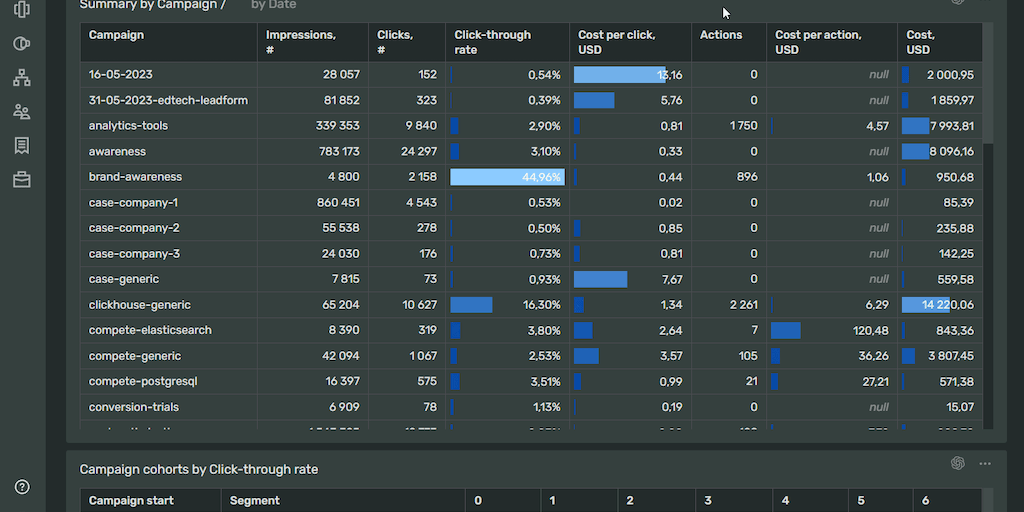Click the bookmarked document sidebar icon

tap(22, 146)
